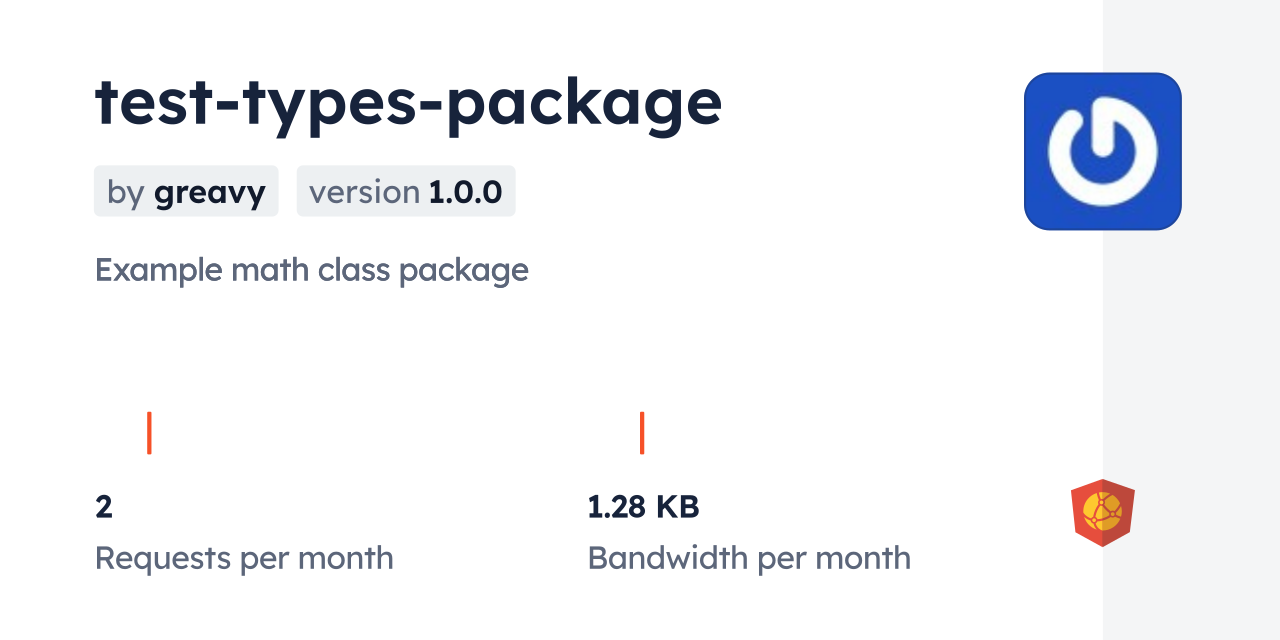
Task: Click the word "version" in the badge
Action: [364, 191]
